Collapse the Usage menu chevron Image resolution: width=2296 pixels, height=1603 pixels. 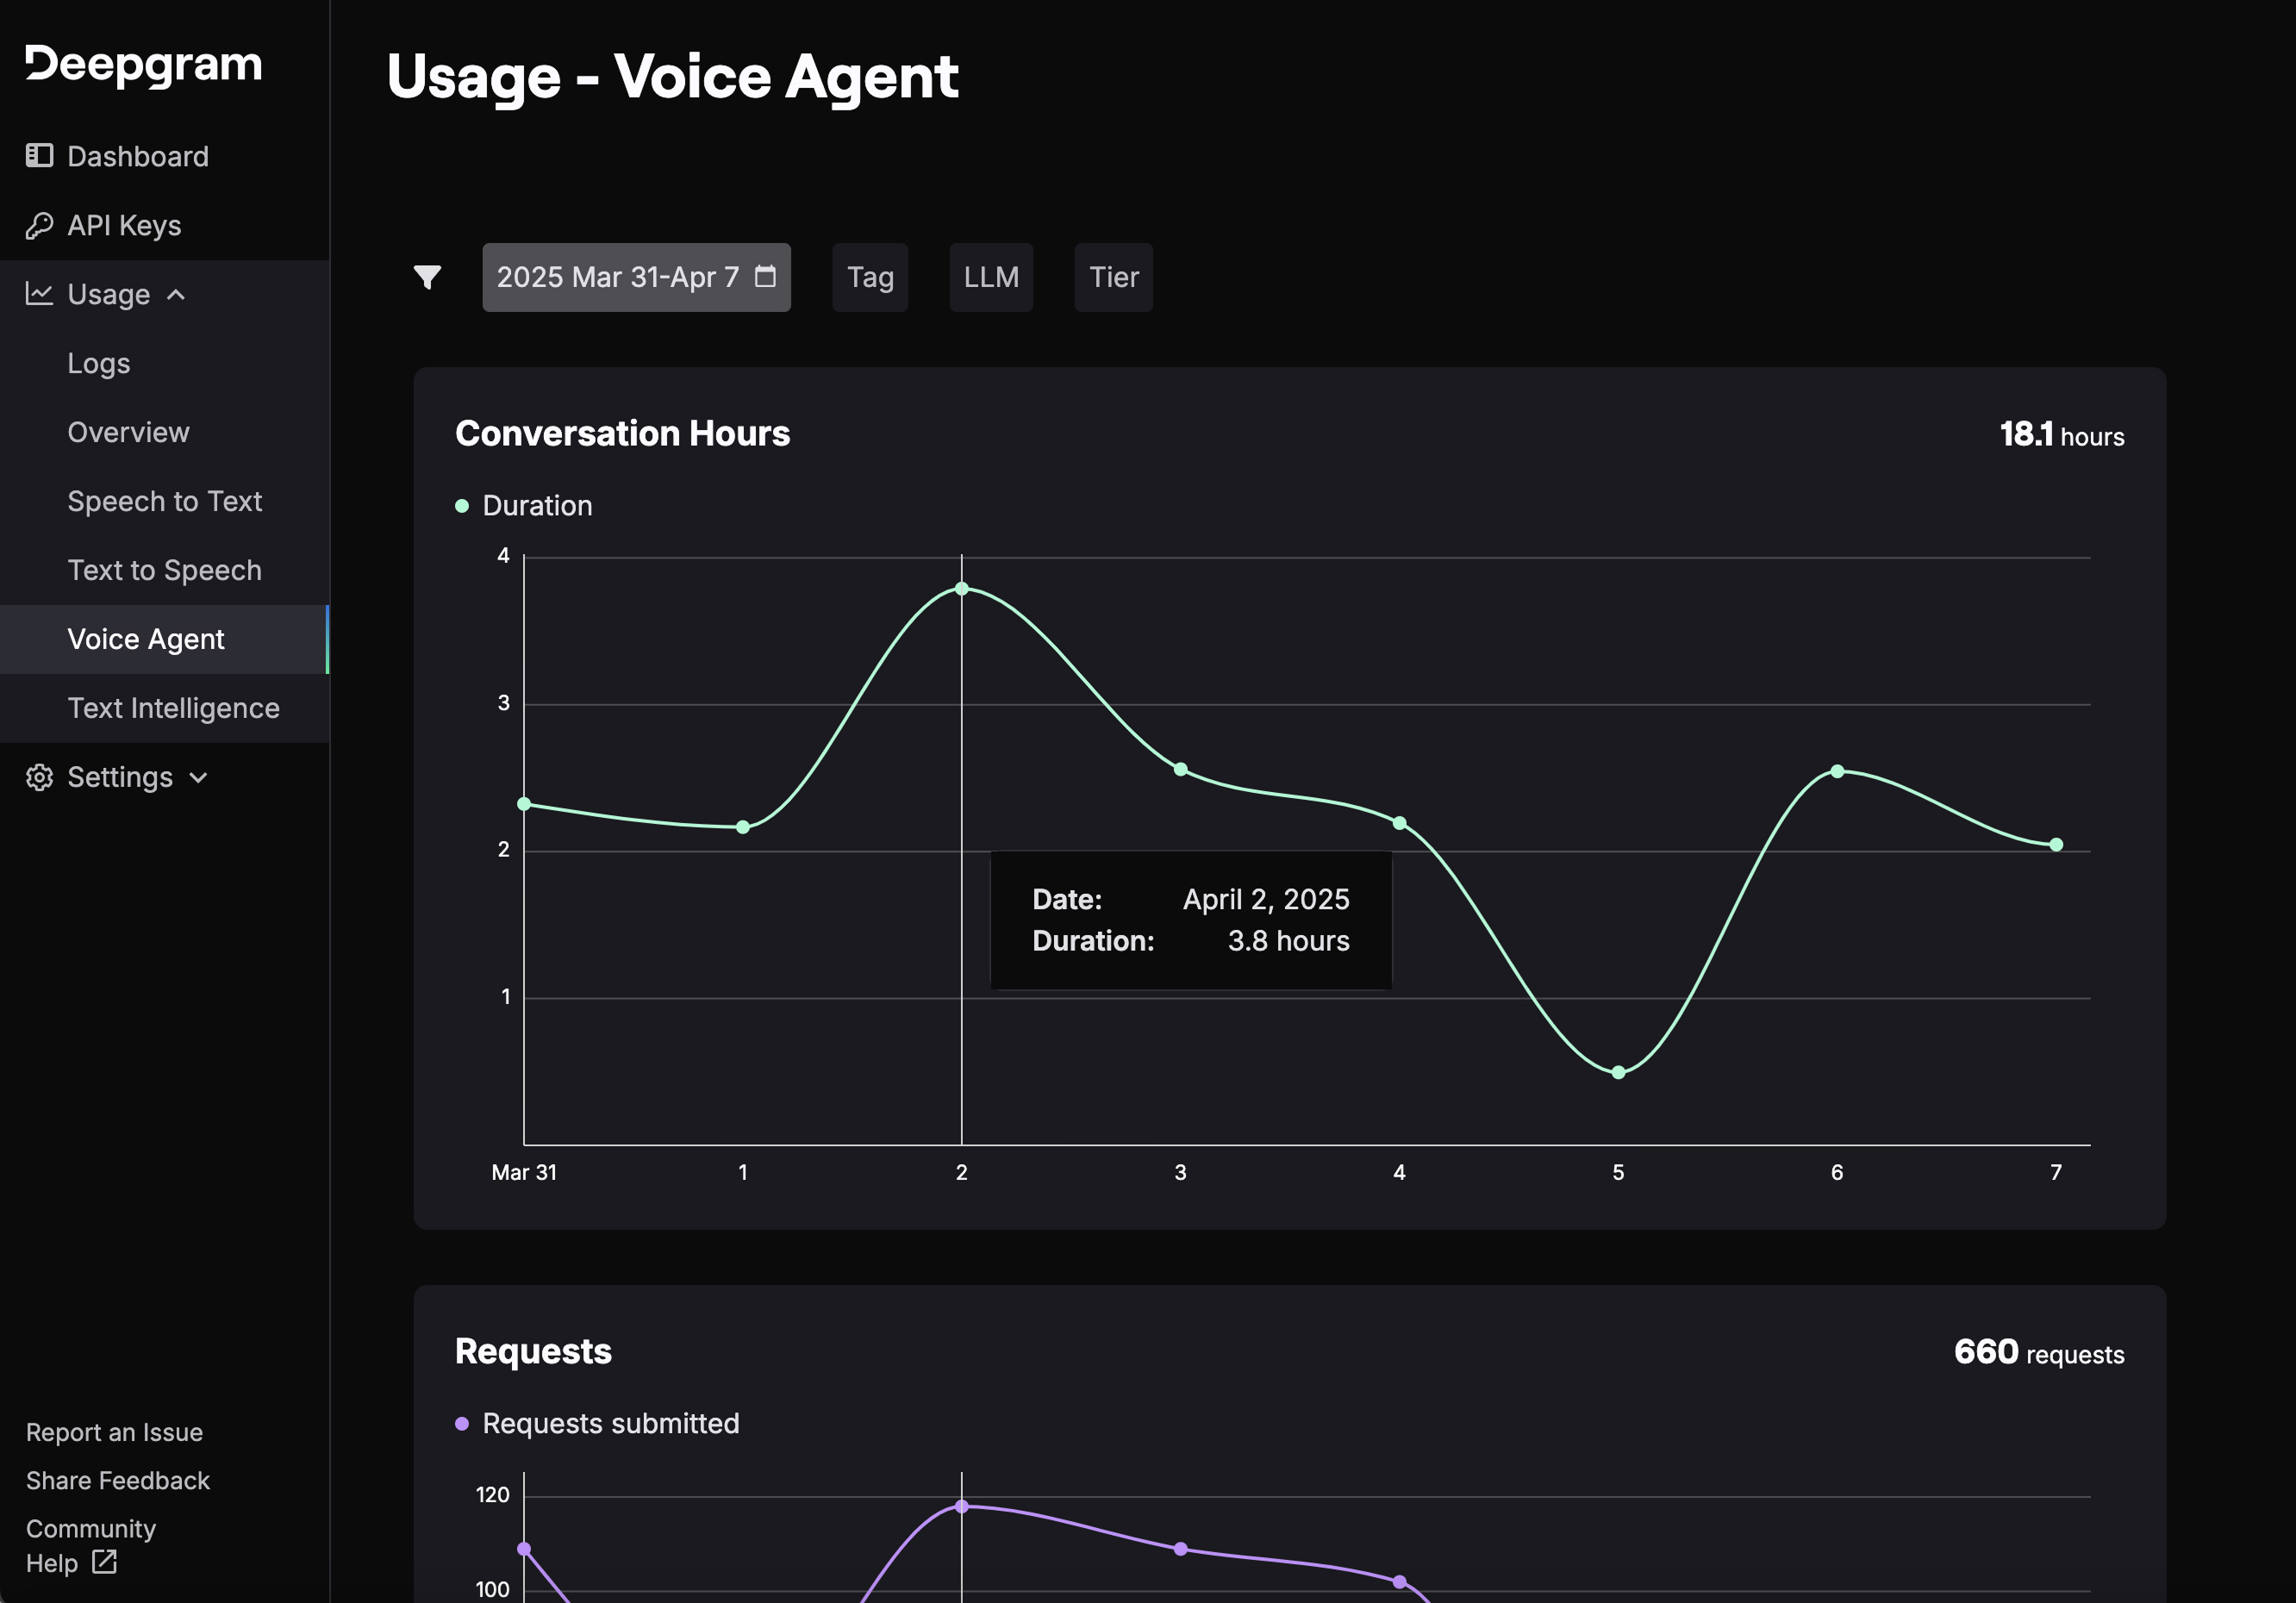pos(176,294)
